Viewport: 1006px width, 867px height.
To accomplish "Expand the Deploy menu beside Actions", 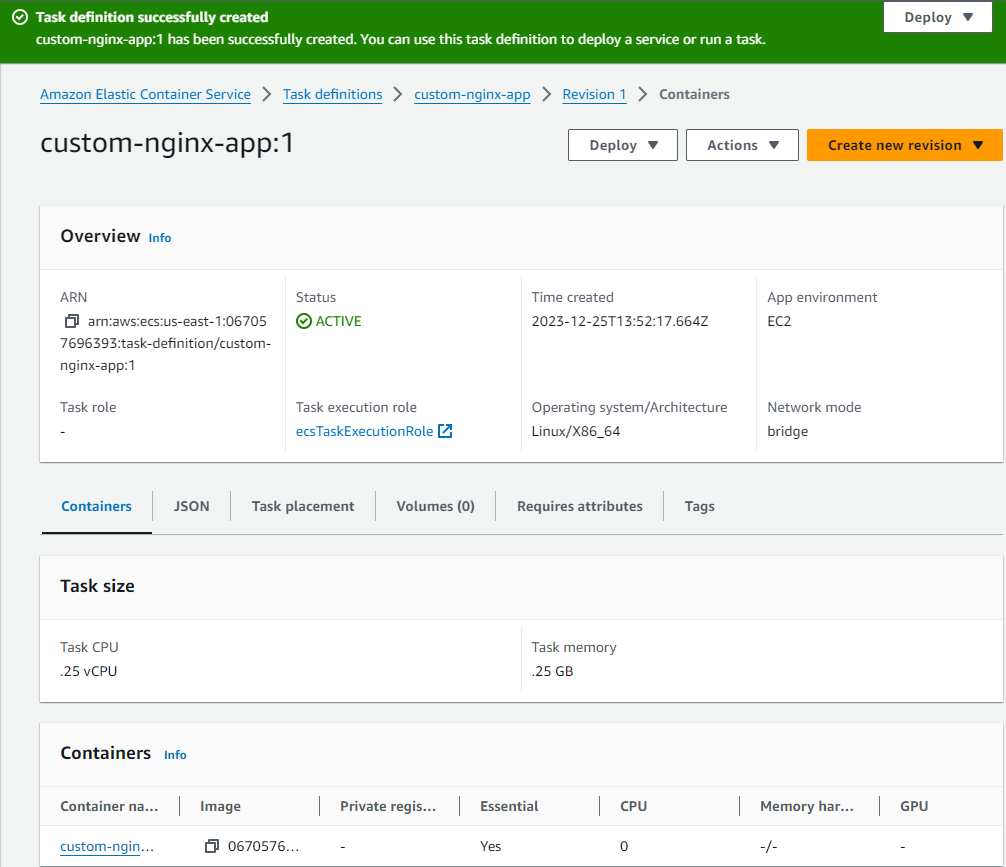I will point(623,145).
